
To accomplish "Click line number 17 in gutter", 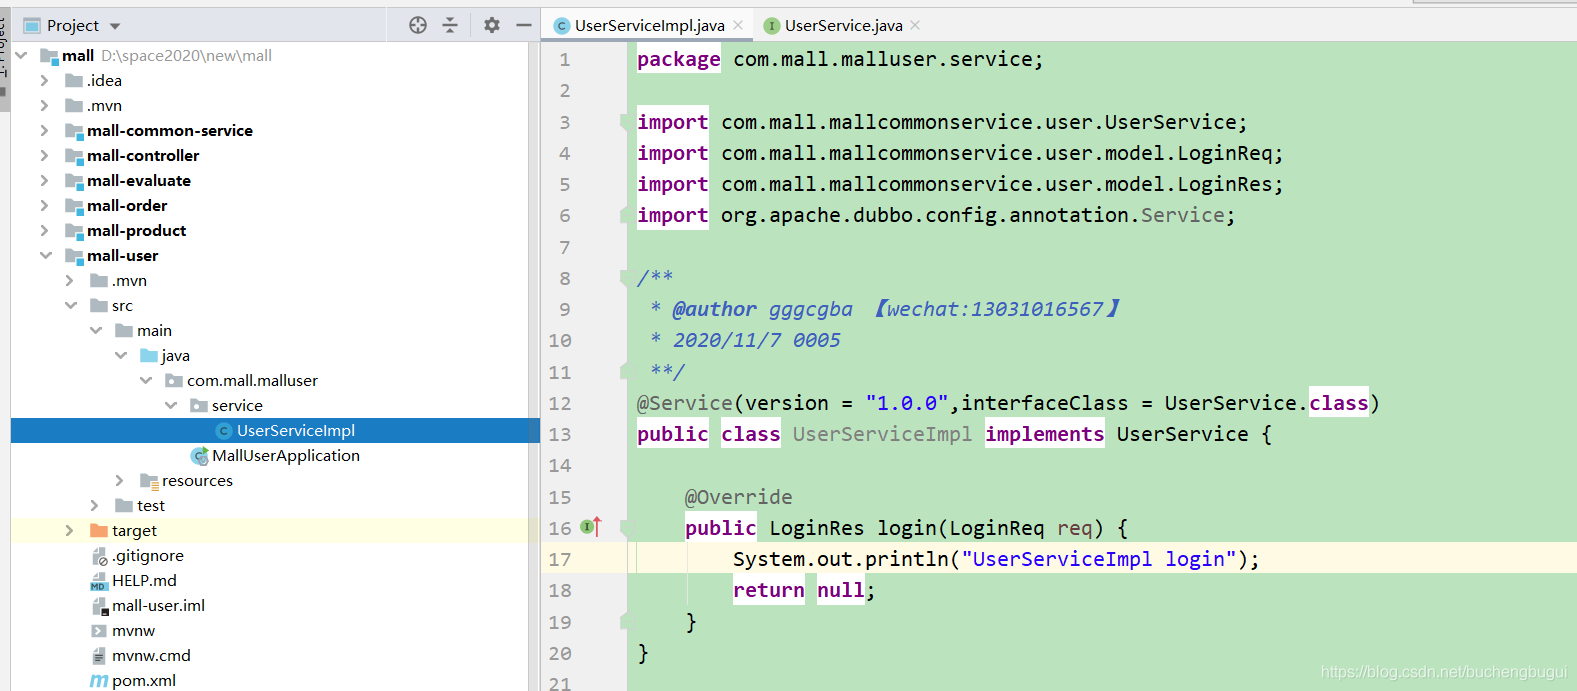I will click(560, 559).
